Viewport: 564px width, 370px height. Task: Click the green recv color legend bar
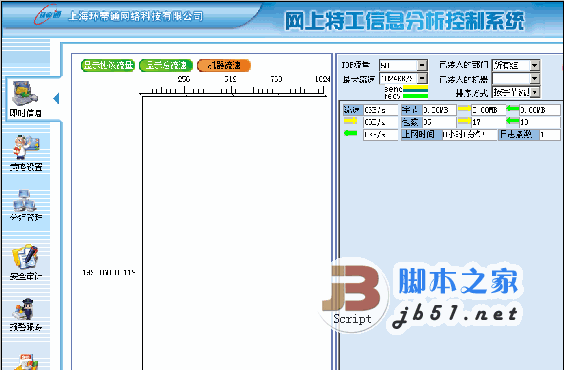point(415,95)
